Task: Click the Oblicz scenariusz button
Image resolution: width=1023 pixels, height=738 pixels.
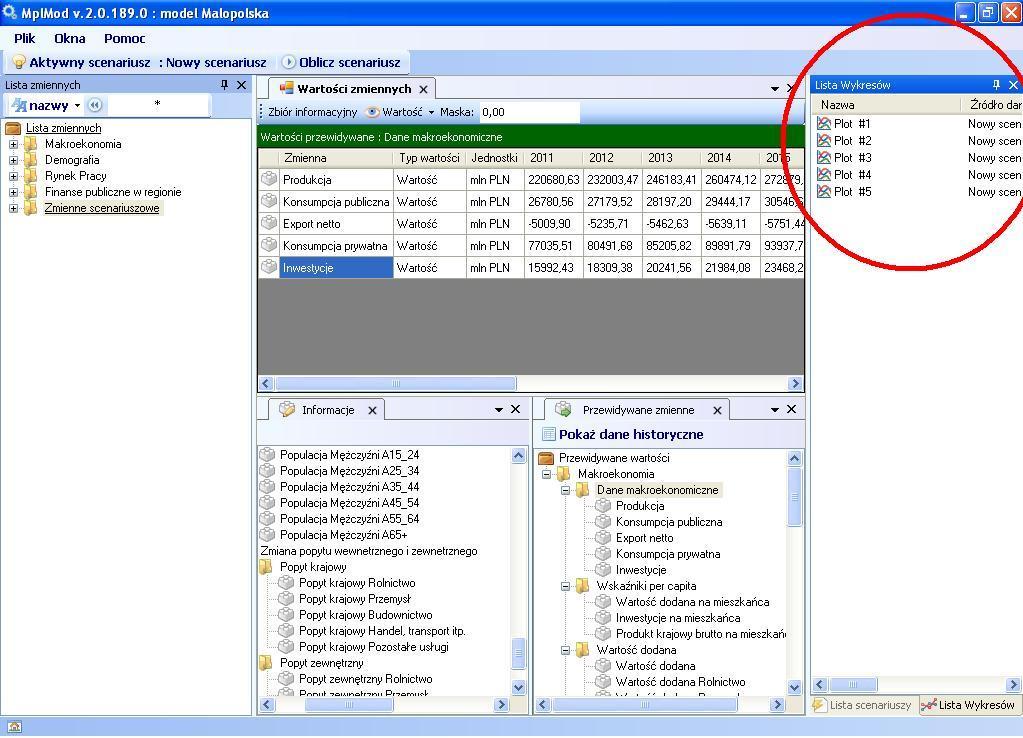Action: pos(341,63)
